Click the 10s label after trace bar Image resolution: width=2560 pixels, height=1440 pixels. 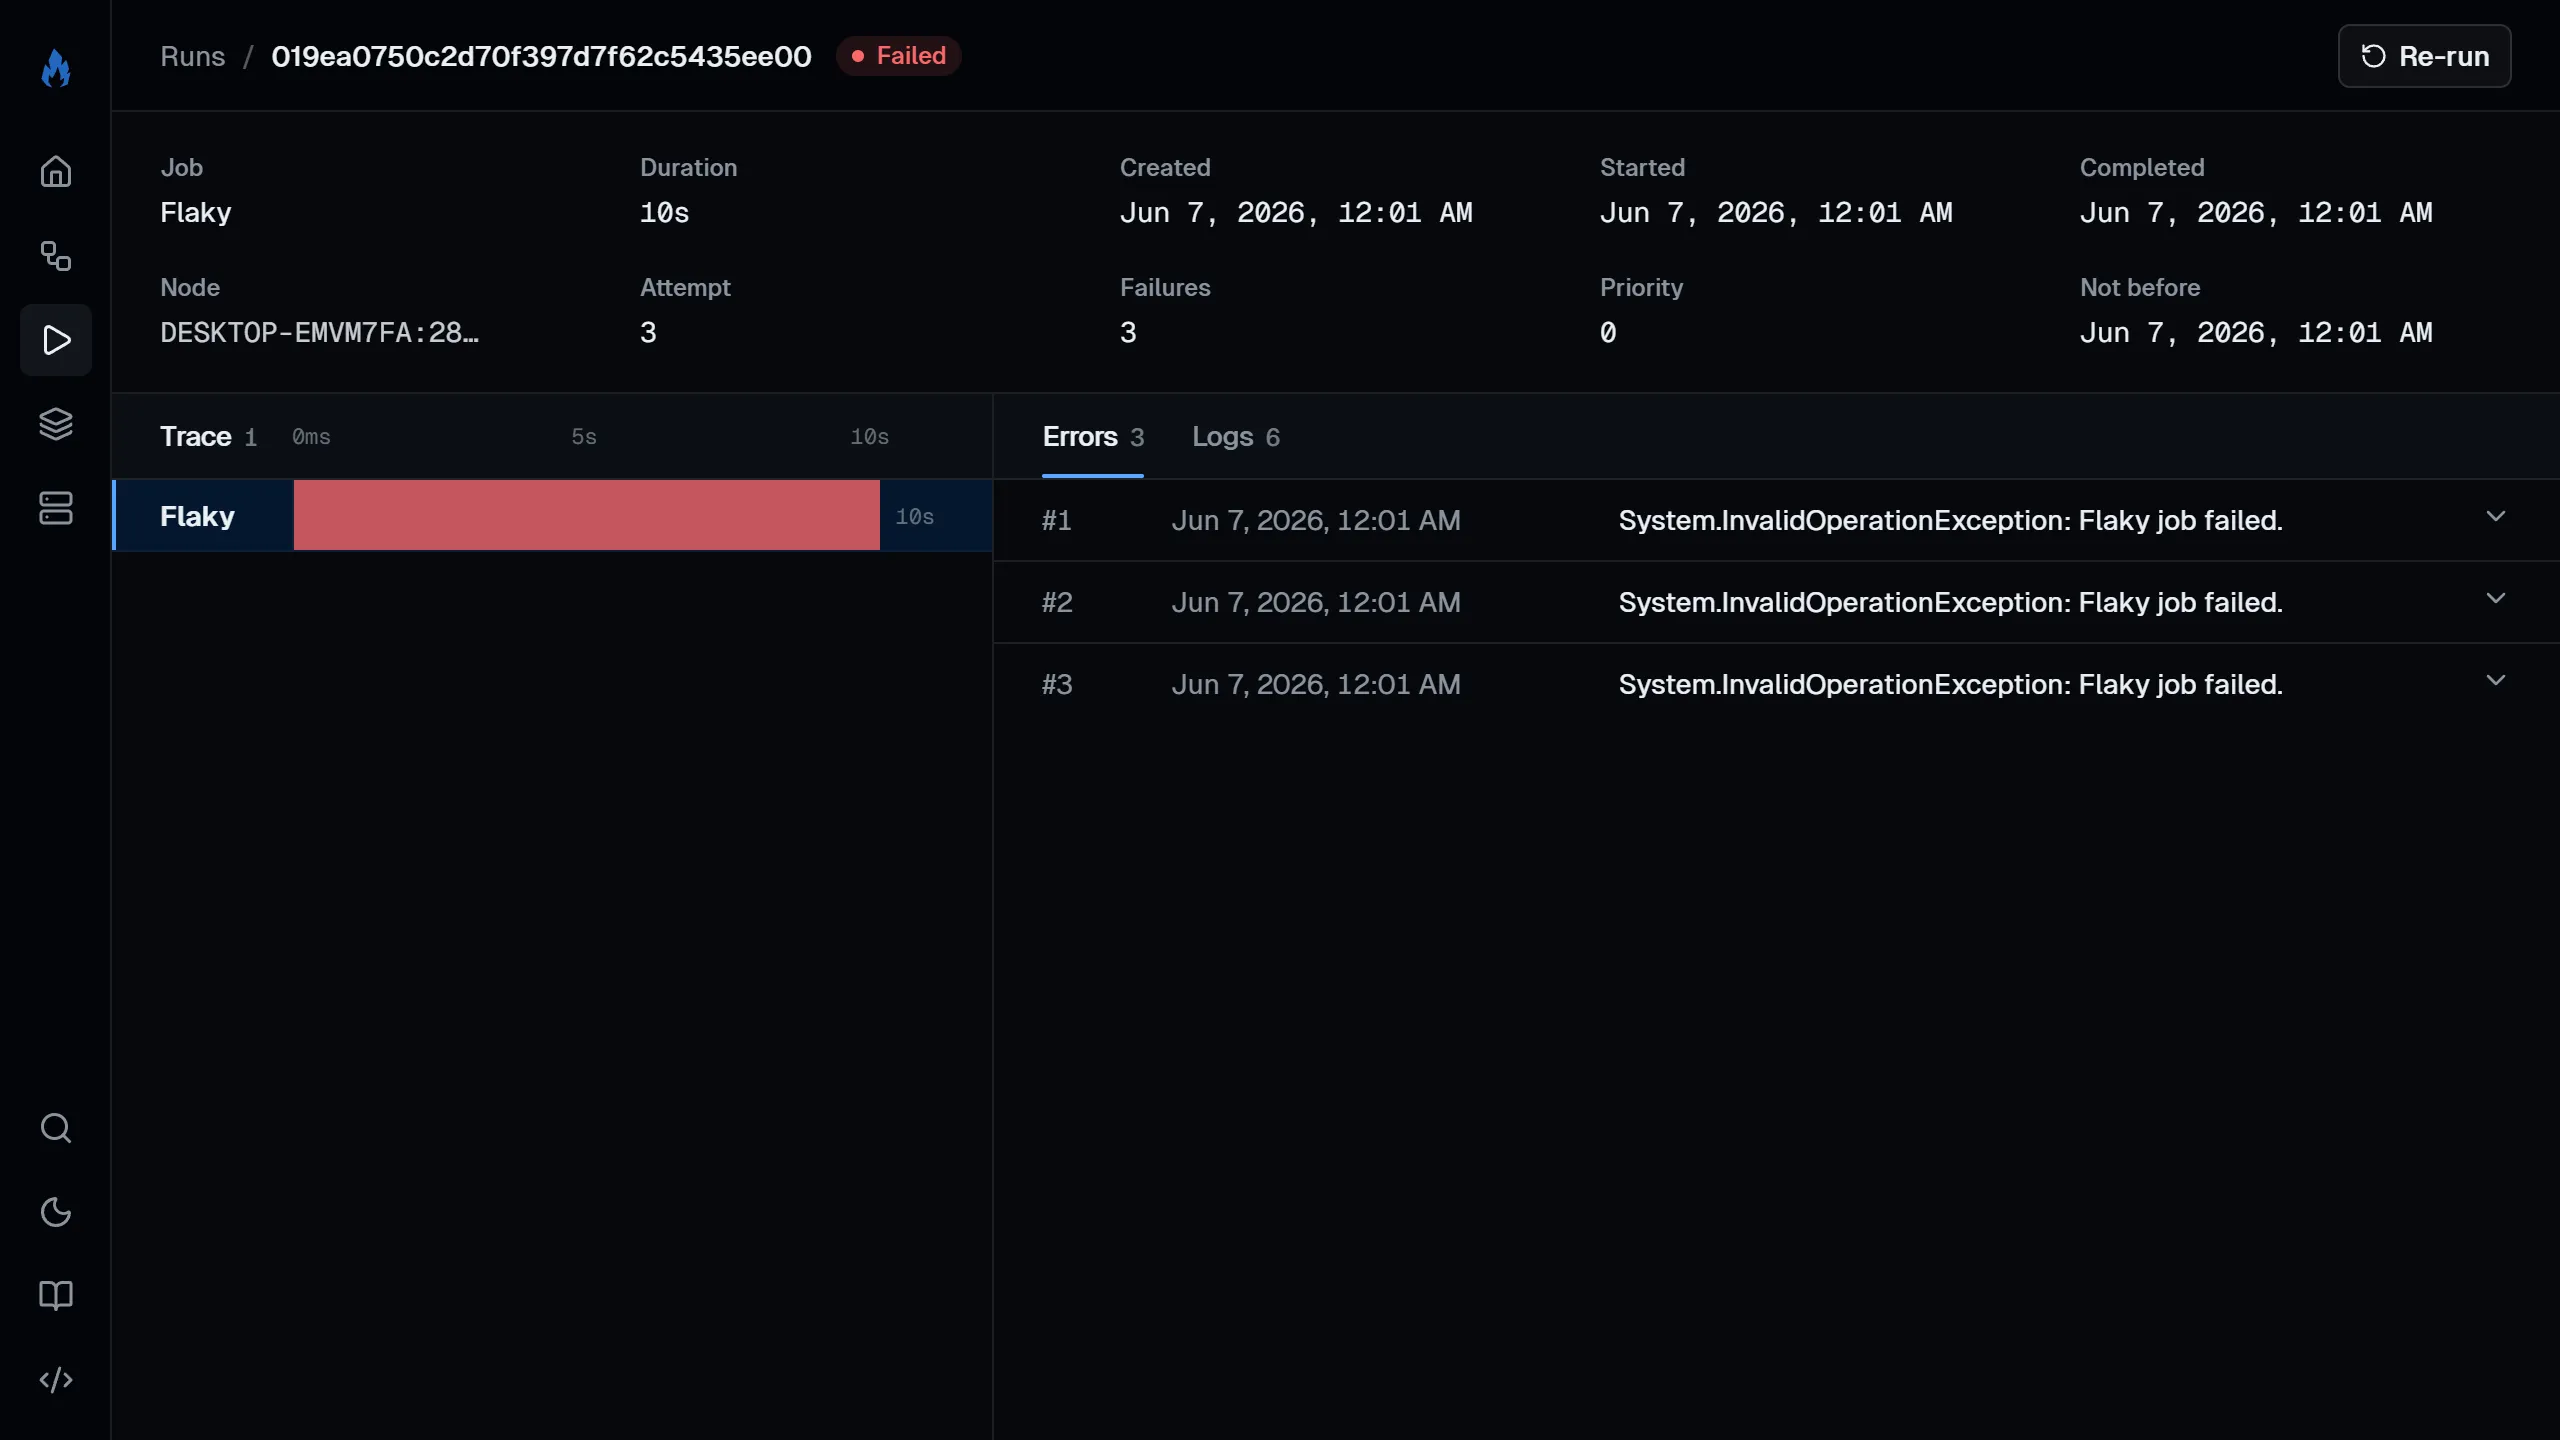tap(915, 517)
